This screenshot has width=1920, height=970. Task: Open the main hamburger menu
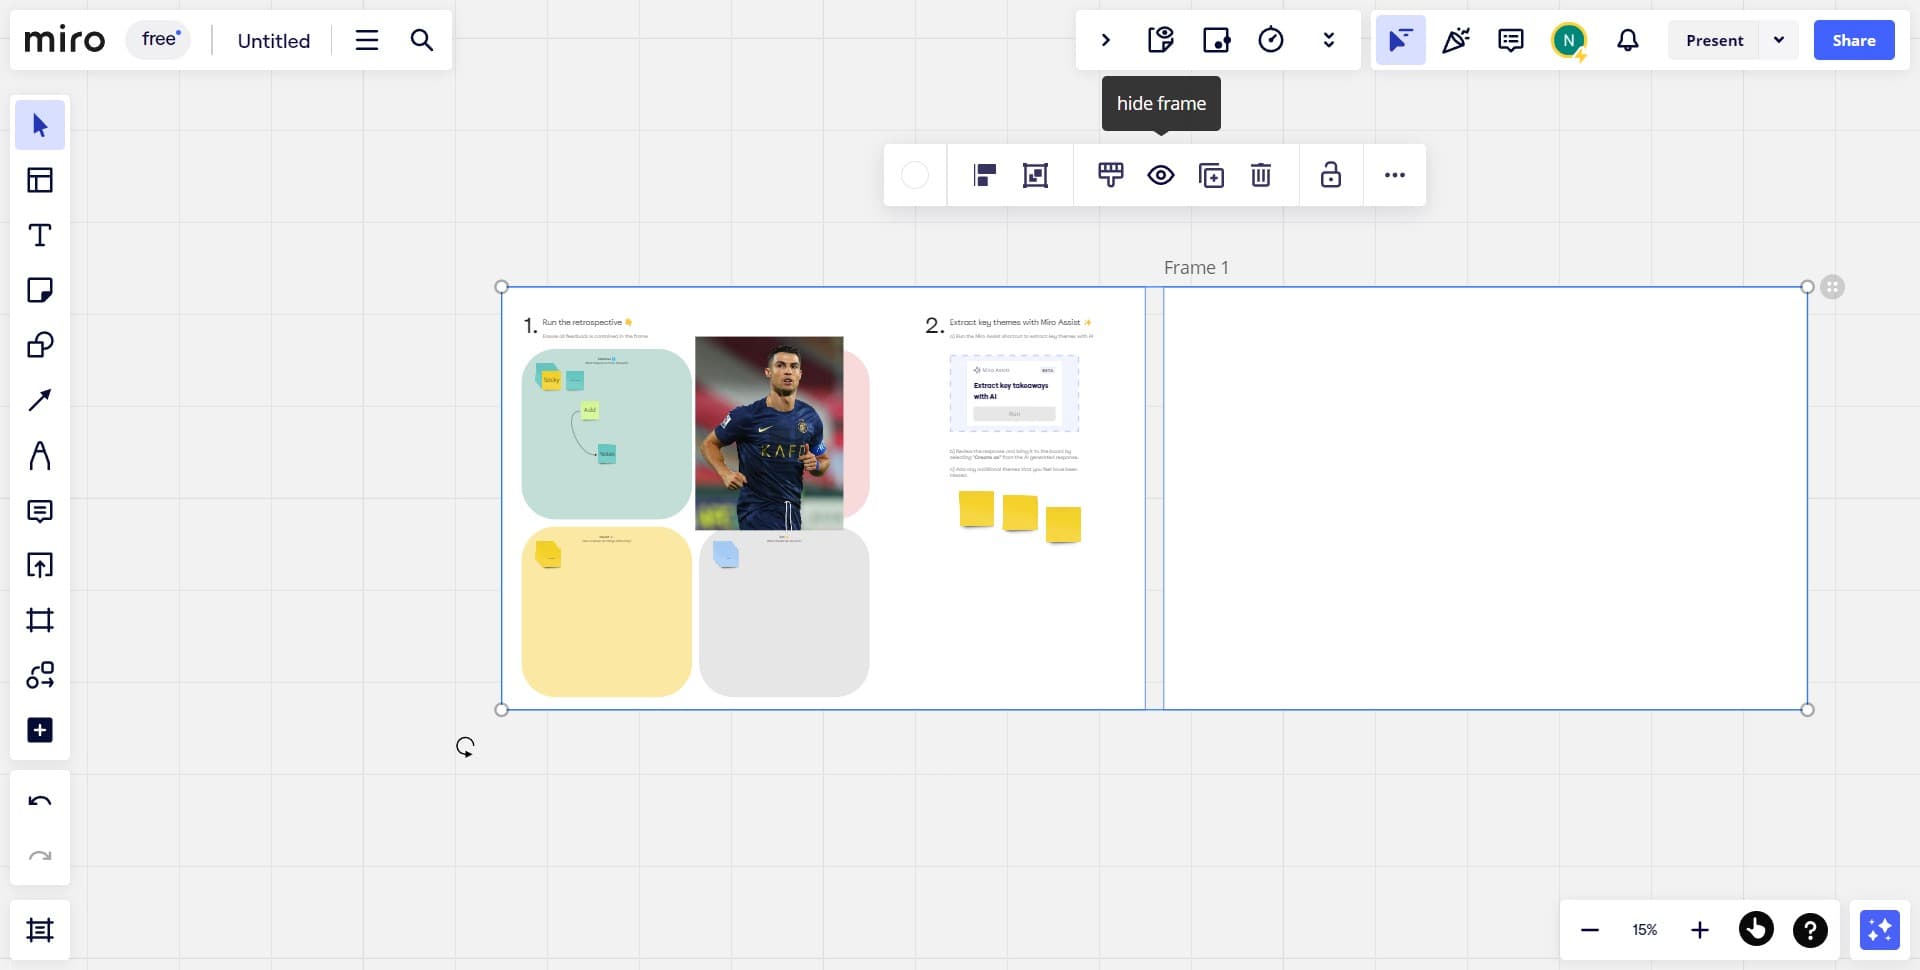pyautogui.click(x=367, y=40)
